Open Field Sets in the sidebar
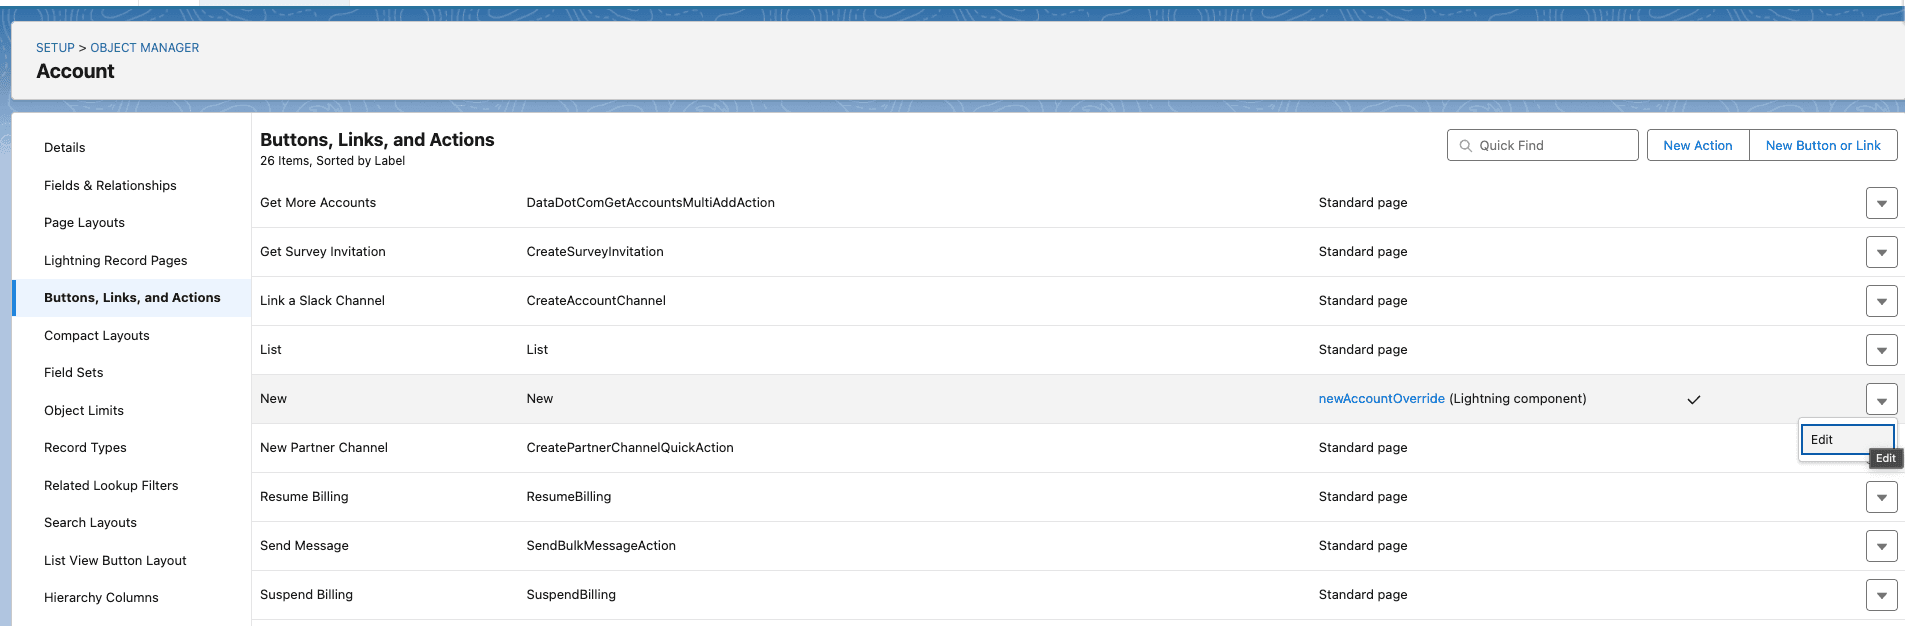1905x626 pixels. click(73, 372)
